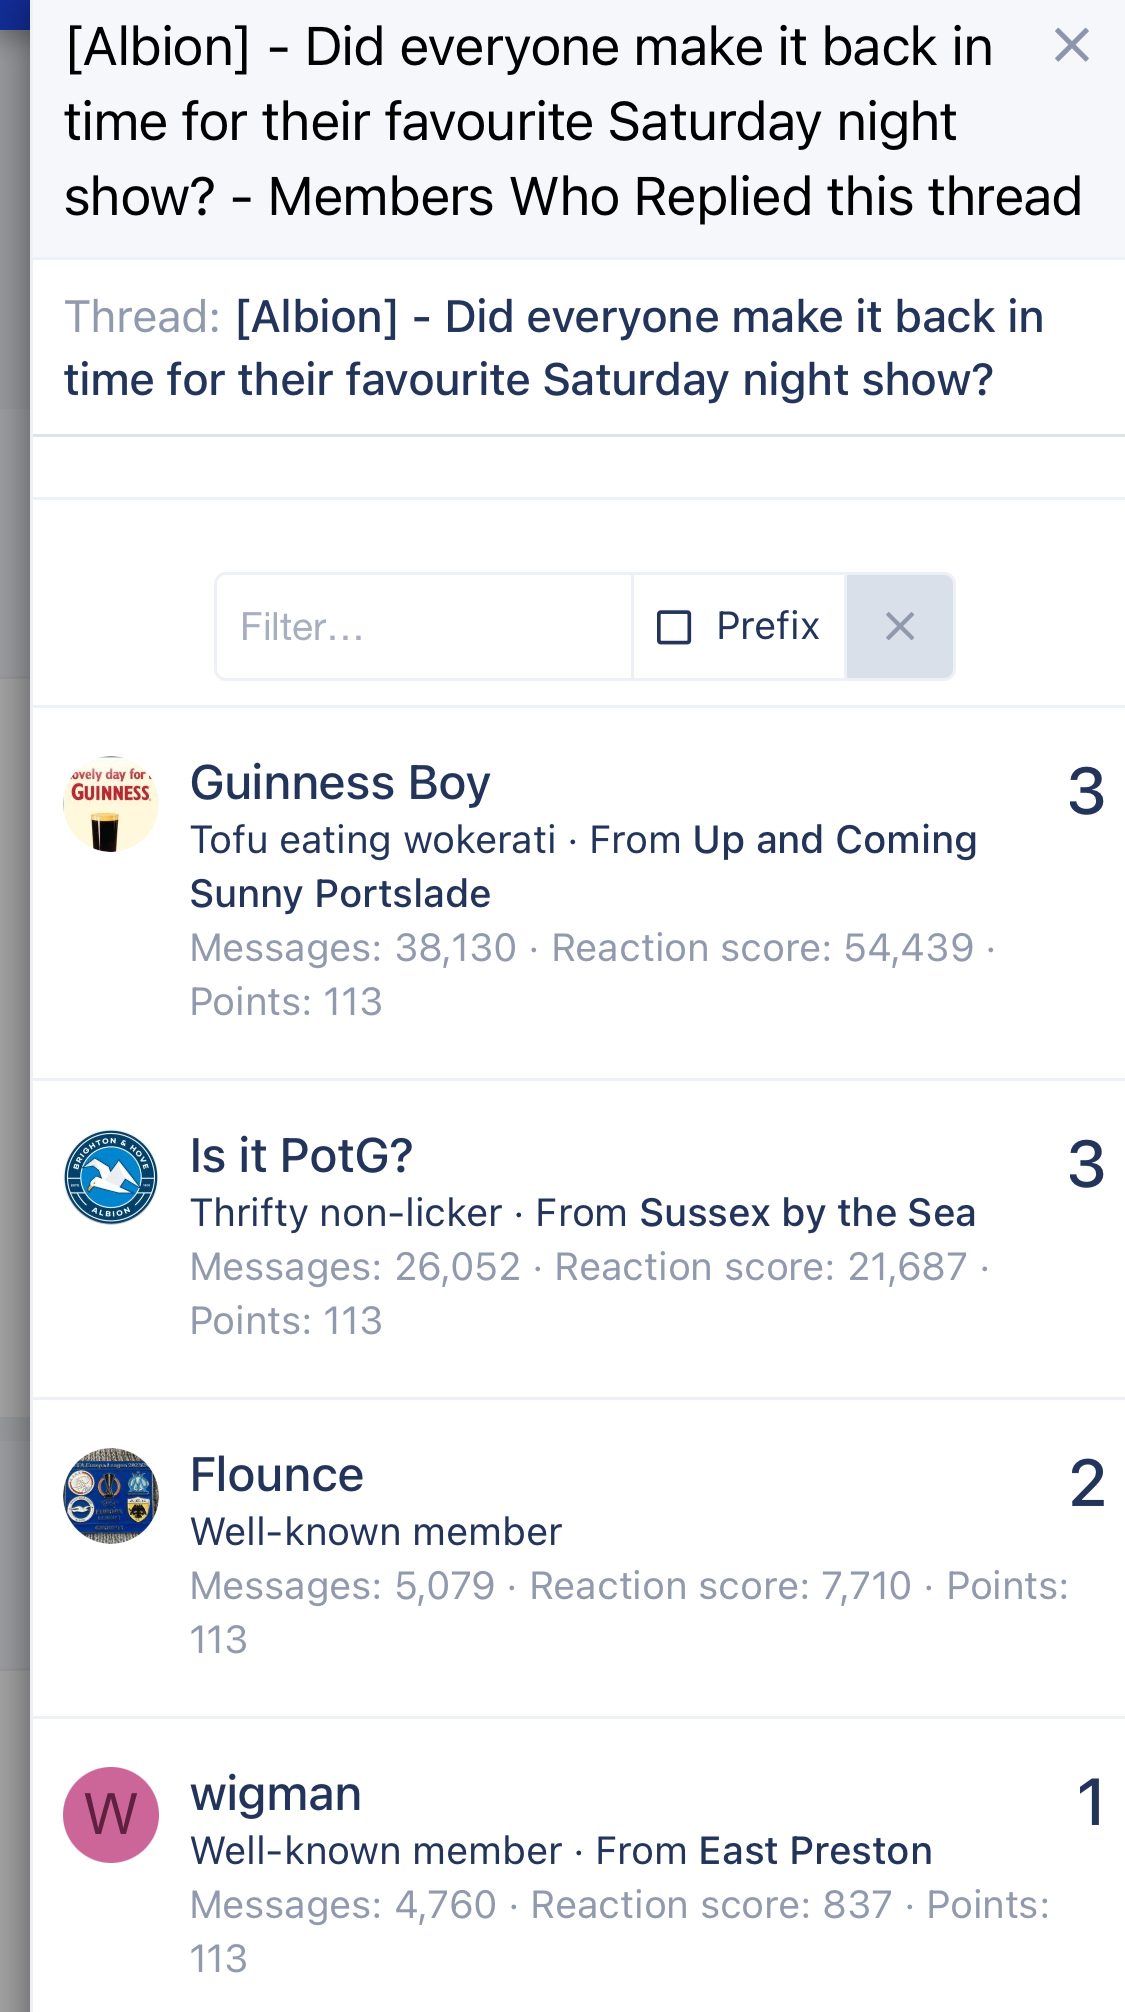Enable the Prefix checkbox
The height and width of the screenshot is (2012, 1125).
coord(674,628)
